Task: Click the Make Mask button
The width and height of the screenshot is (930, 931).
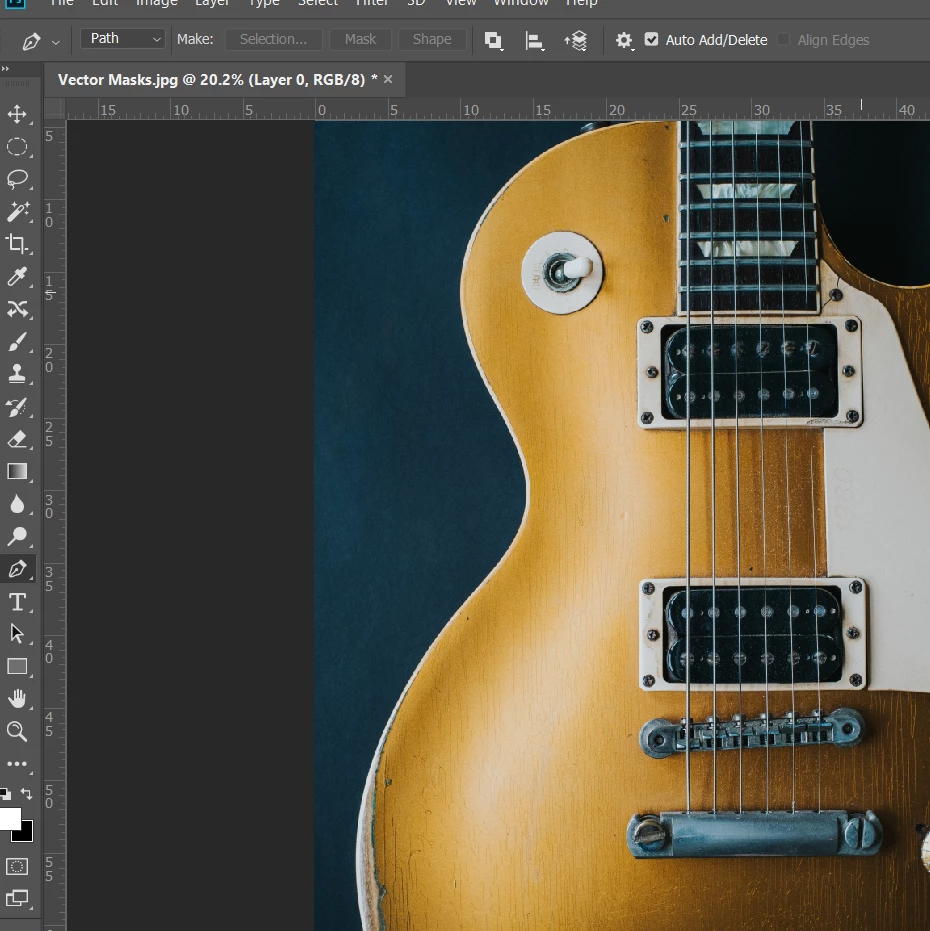Action: point(360,39)
